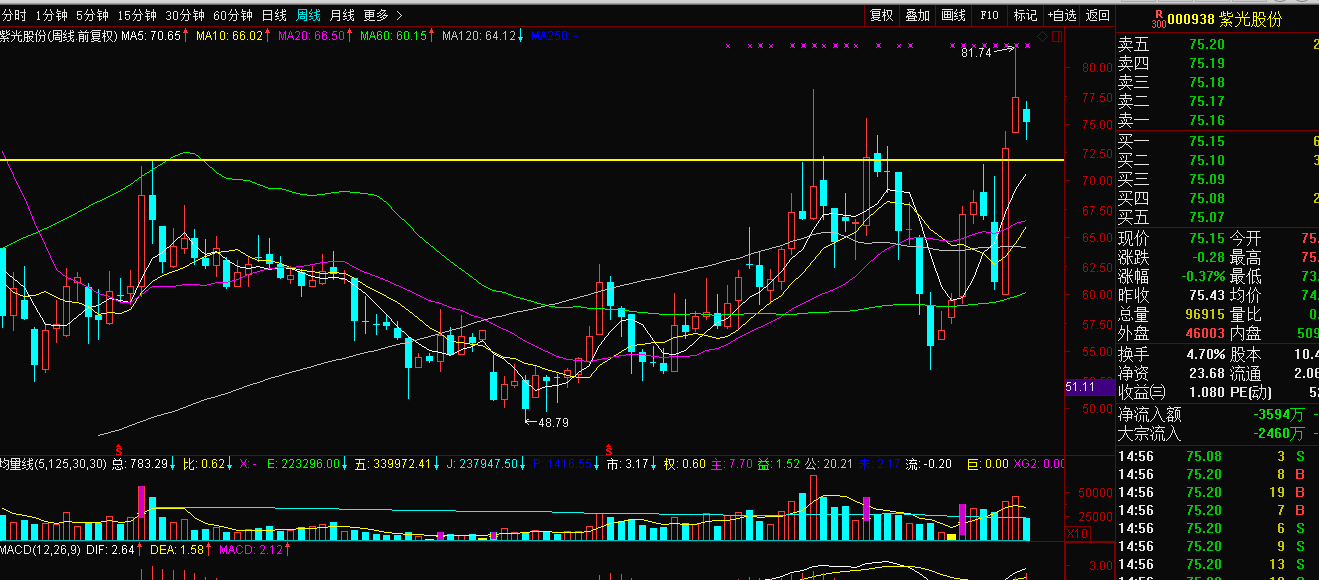The height and width of the screenshot is (580, 1319).
Task: Click the 昨收 value 75.43
Action: pyautogui.click(x=1206, y=295)
